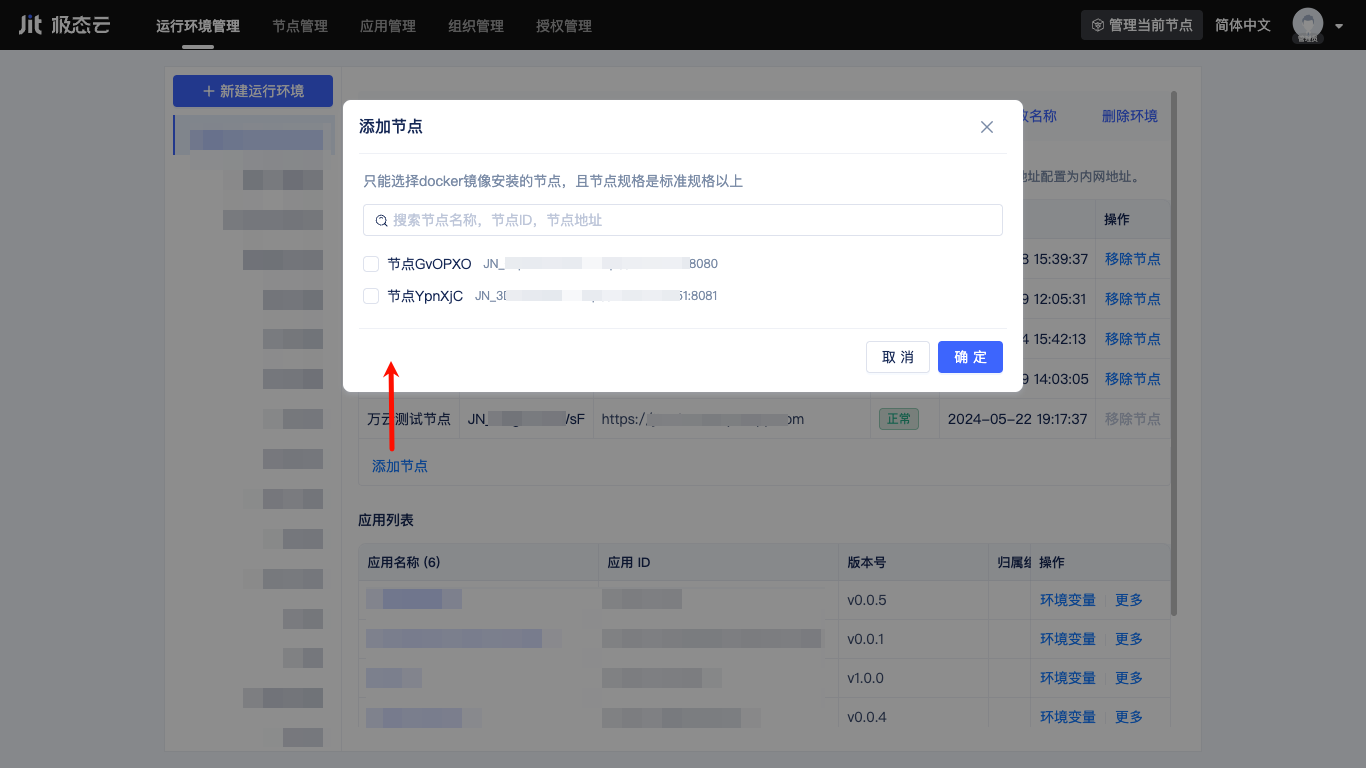1366x768 pixels.
Task: Open the 运行环境管理 tab
Action: coord(198,26)
